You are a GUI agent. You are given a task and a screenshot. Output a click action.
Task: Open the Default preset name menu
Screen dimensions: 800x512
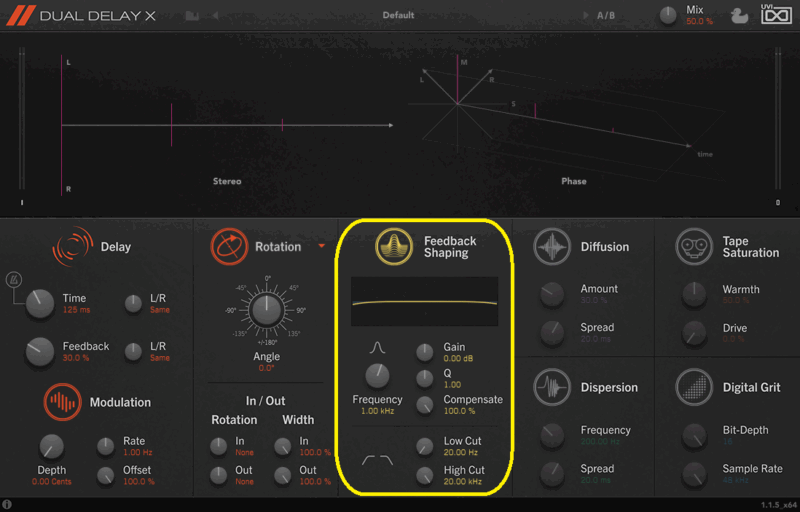pos(398,15)
